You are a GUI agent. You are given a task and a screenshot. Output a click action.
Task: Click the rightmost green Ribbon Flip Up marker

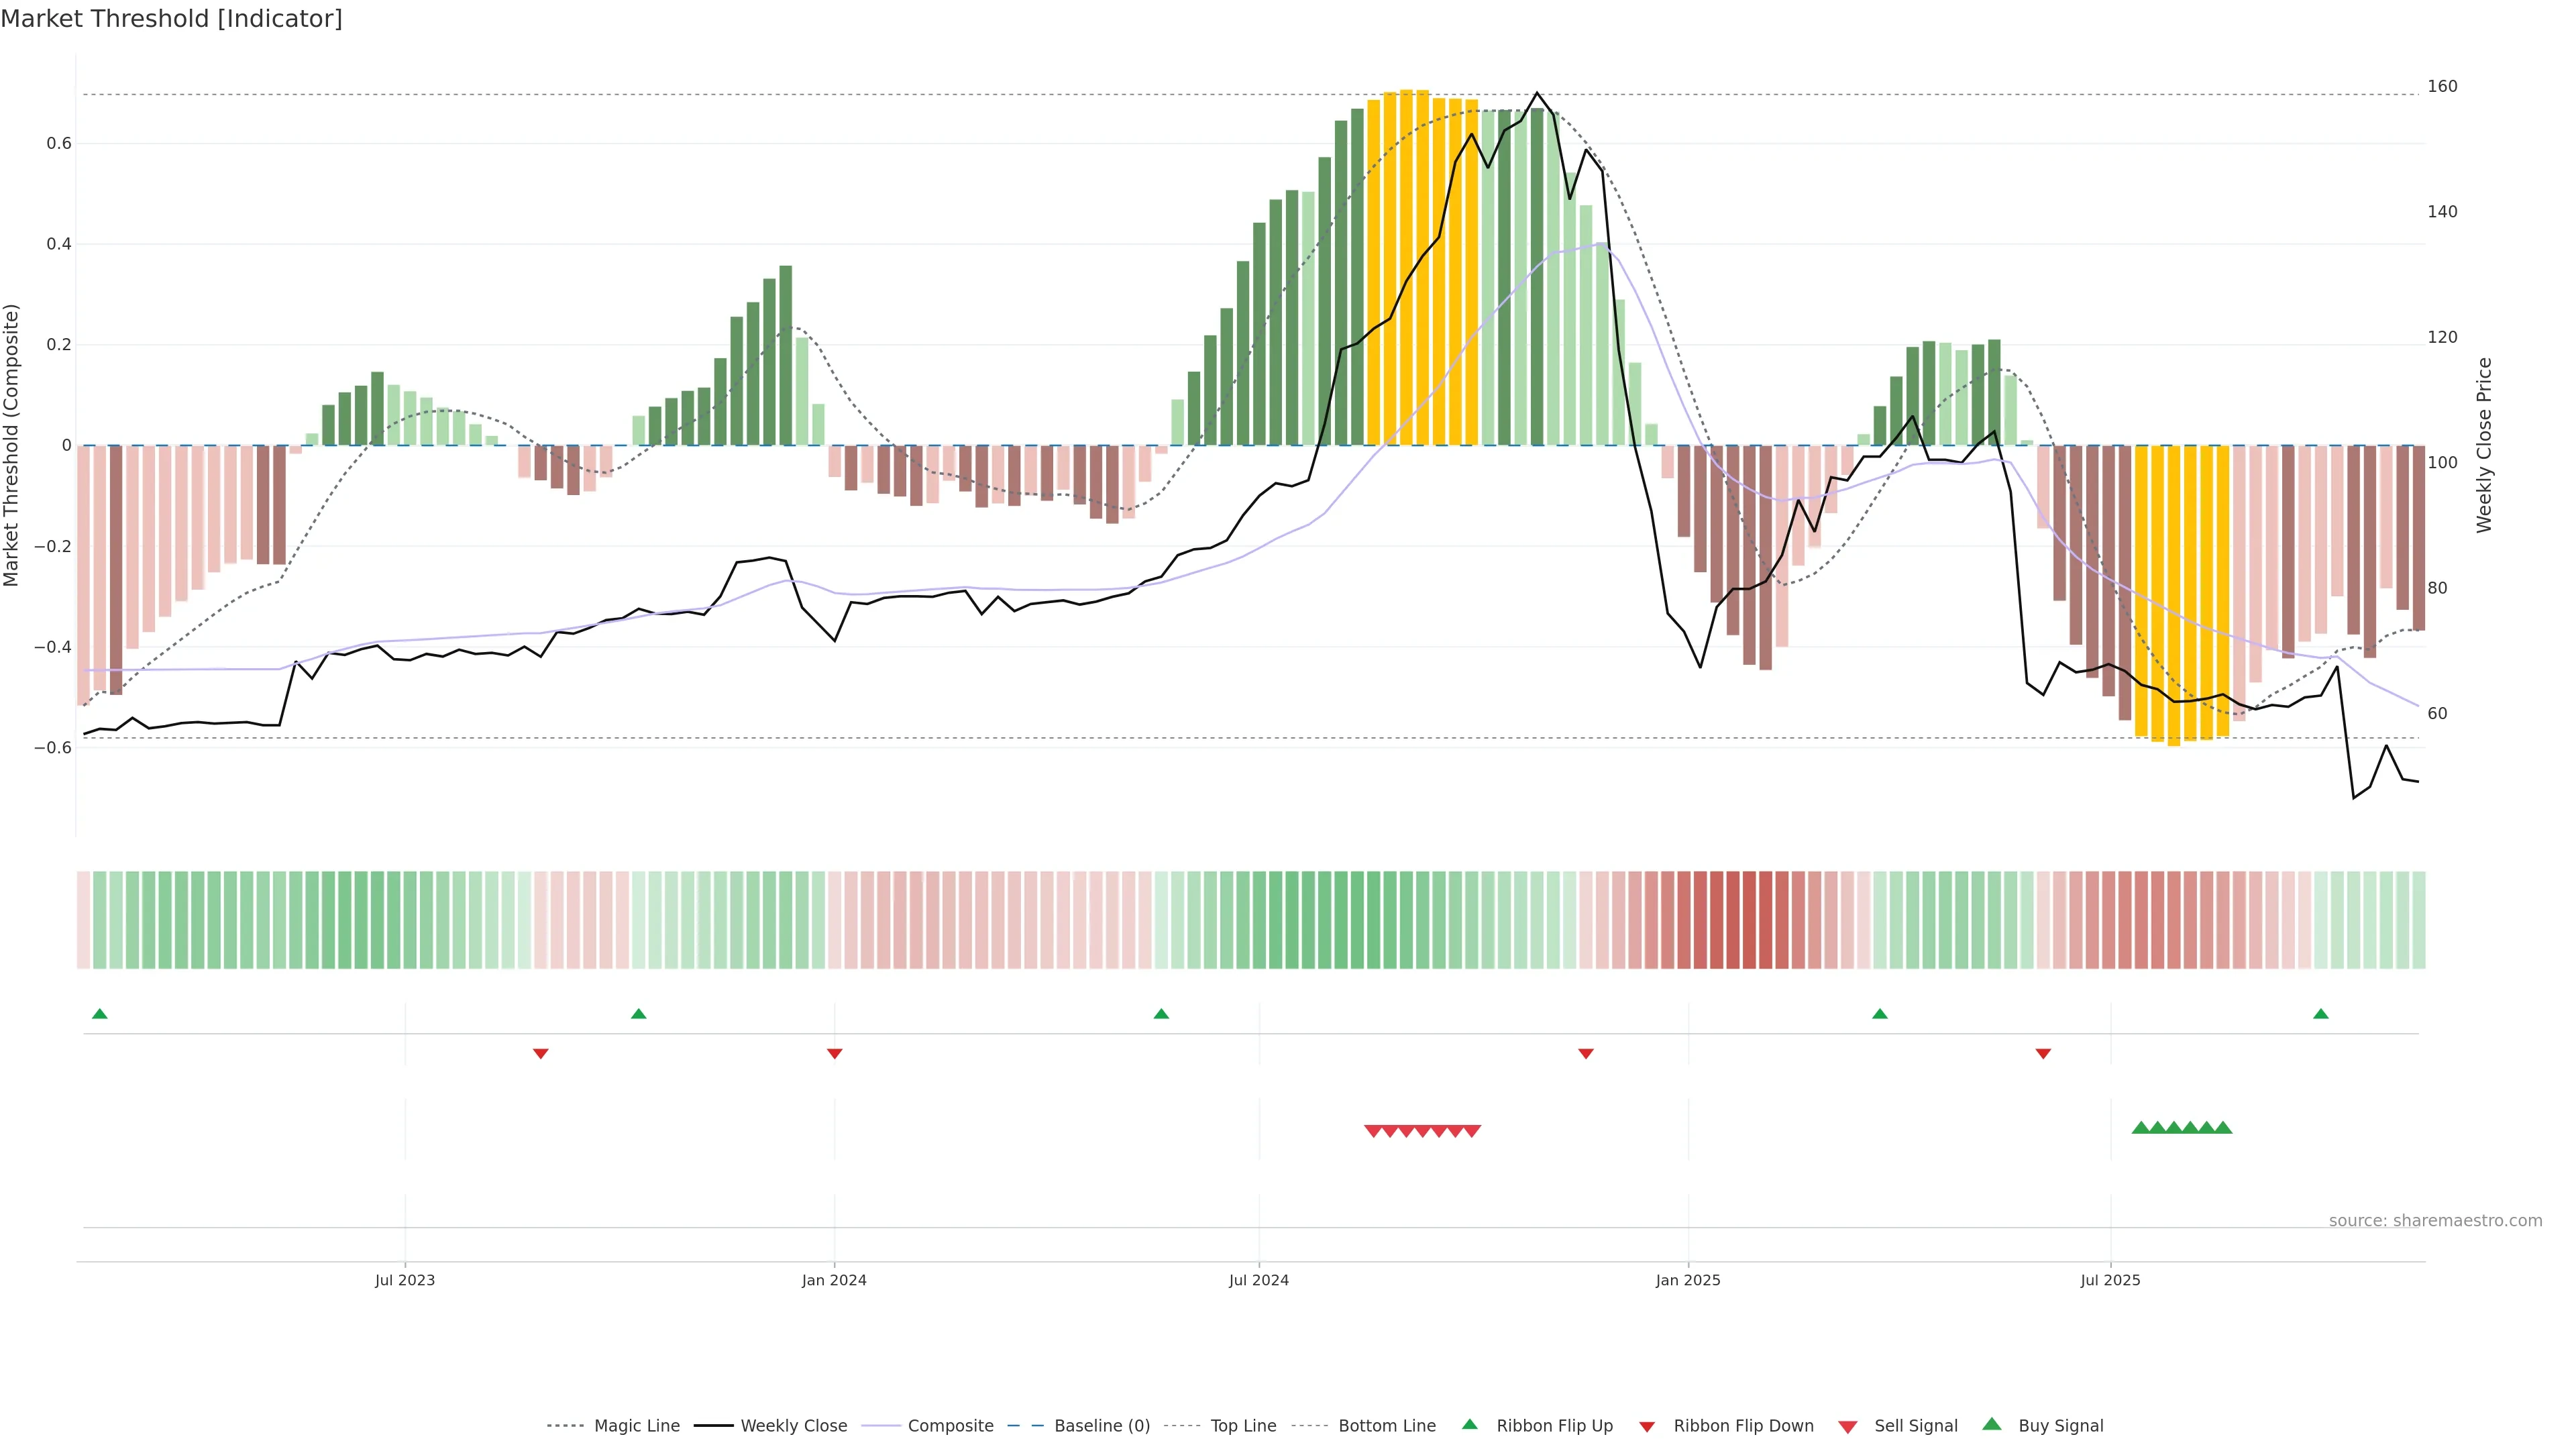pyautogui.click(x=2320, y=1014)
